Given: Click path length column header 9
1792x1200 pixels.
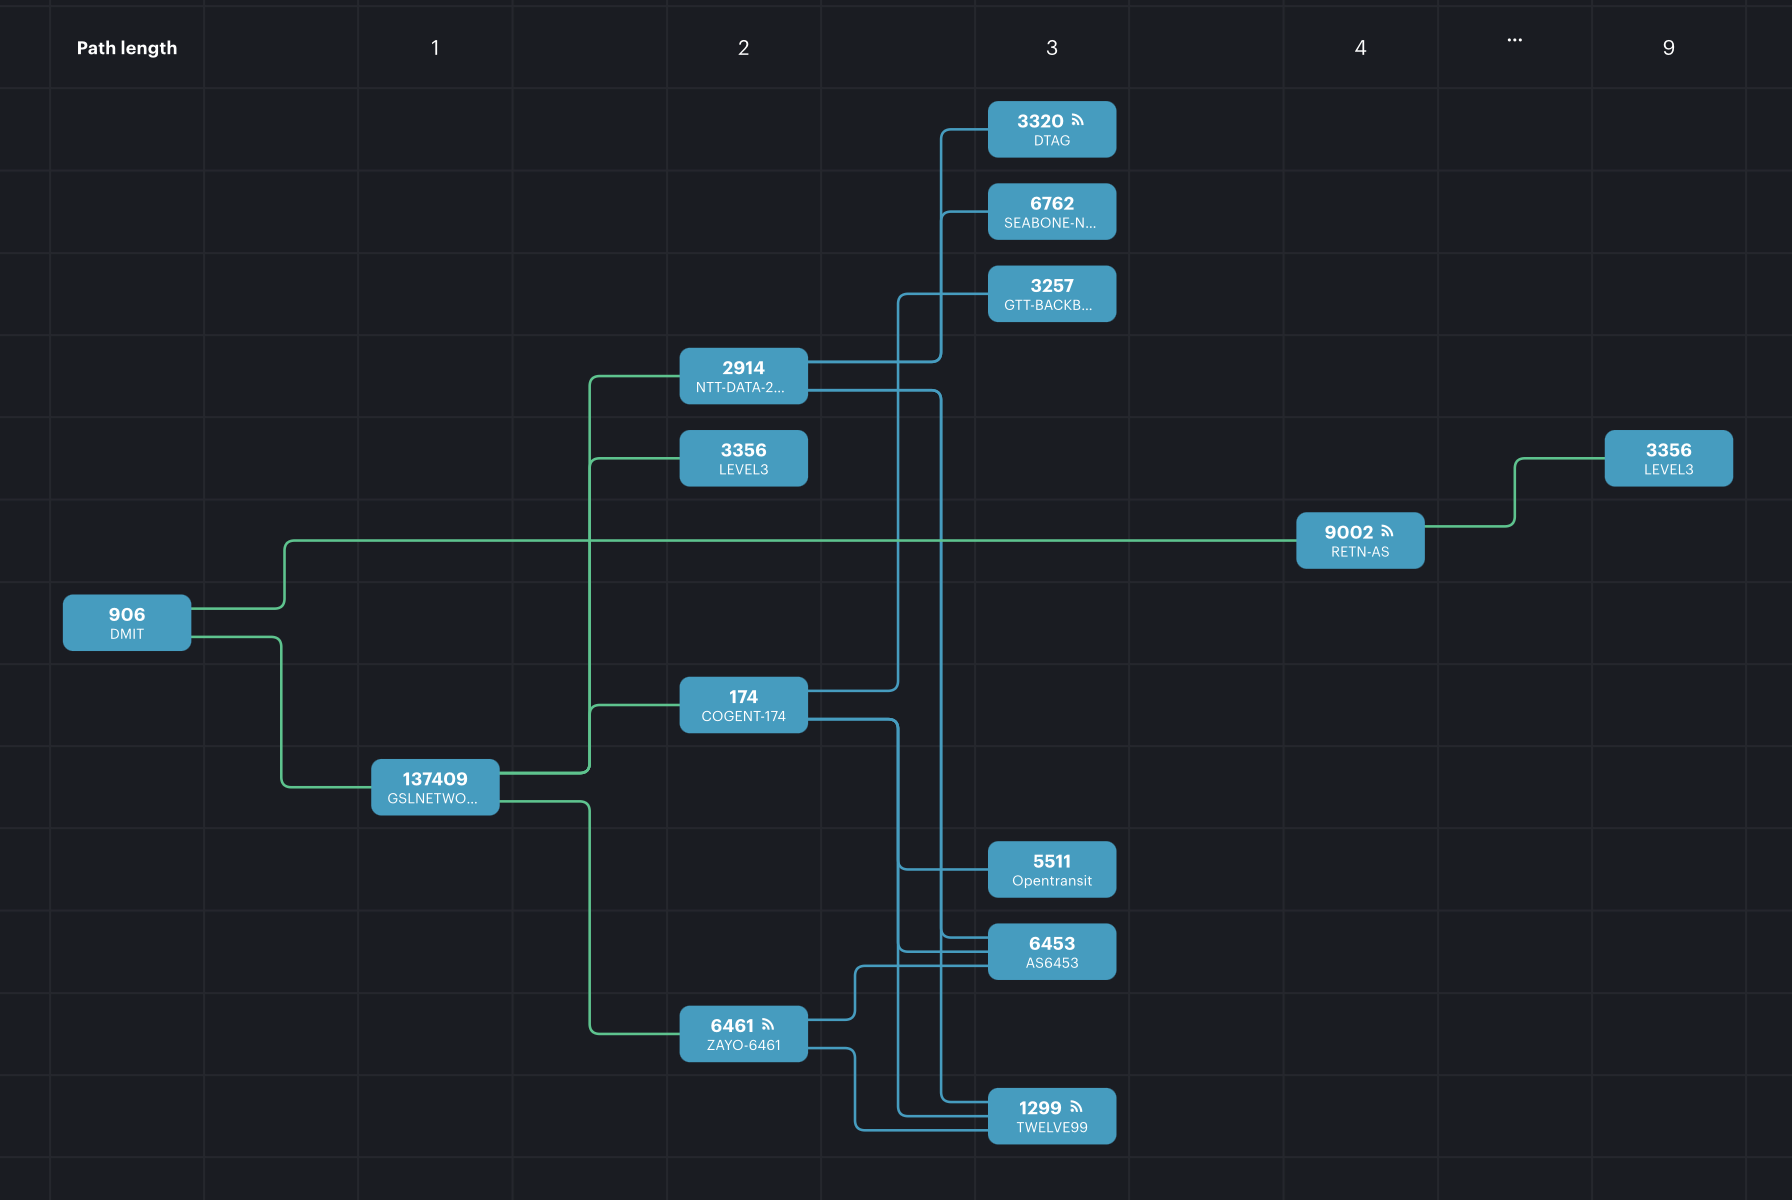Looking at the screenshot, I should click(x=1668, y=48).
